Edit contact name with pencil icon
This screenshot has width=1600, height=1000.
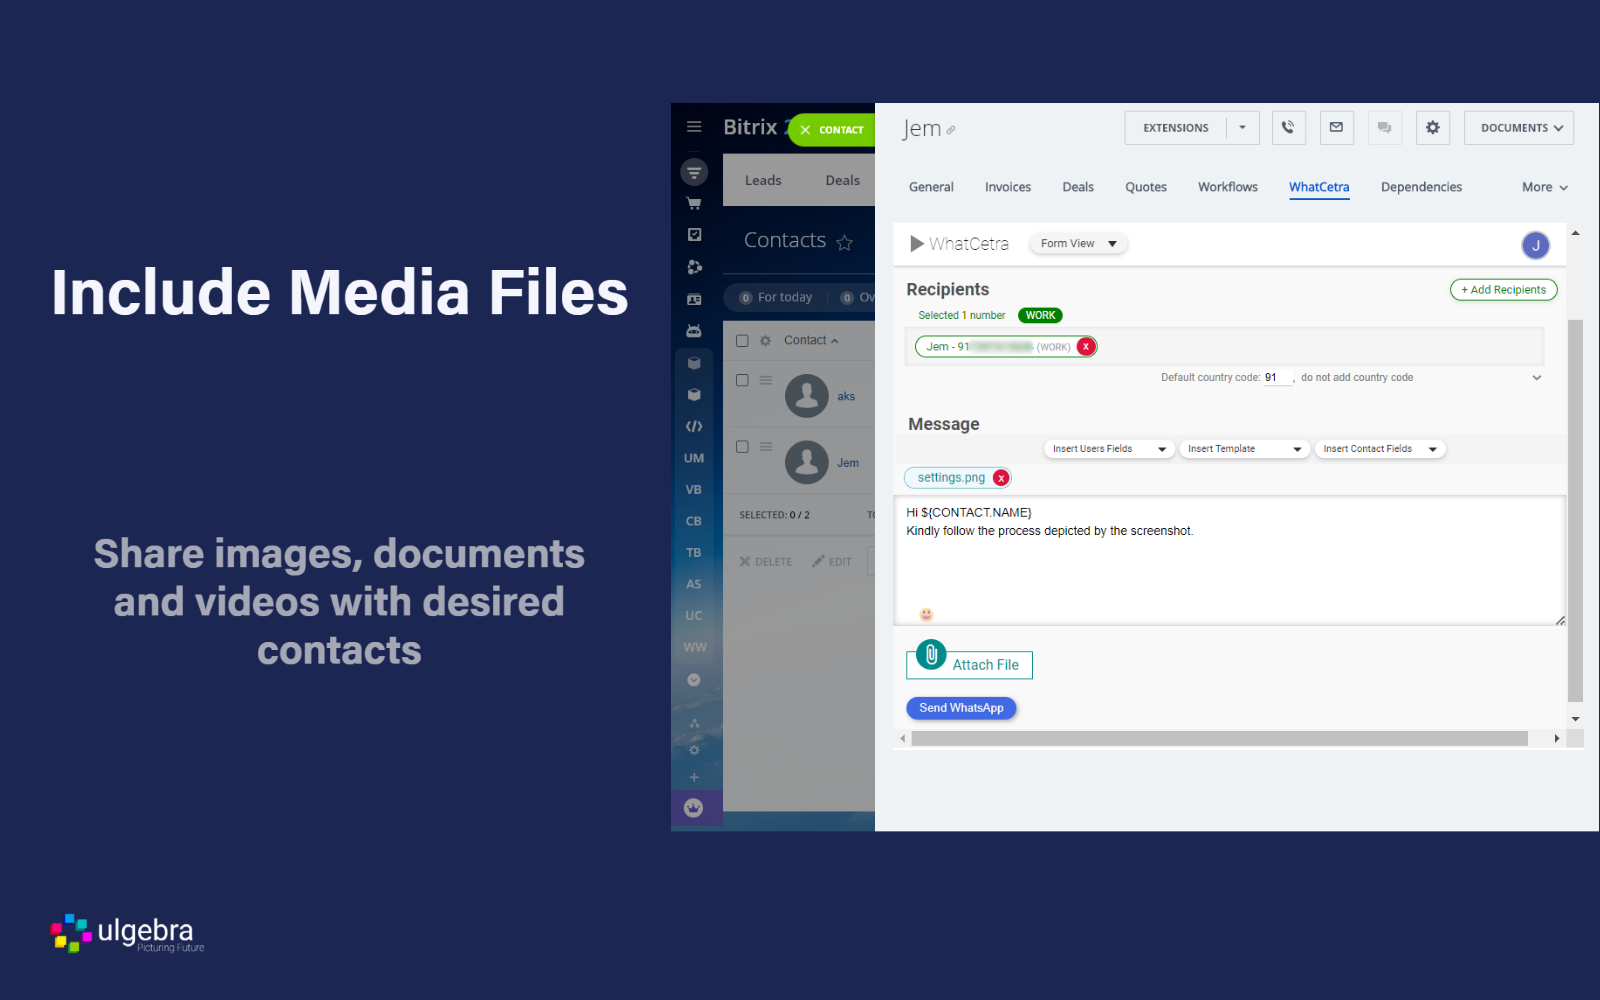pyautogui.click(x=951, y=130)
